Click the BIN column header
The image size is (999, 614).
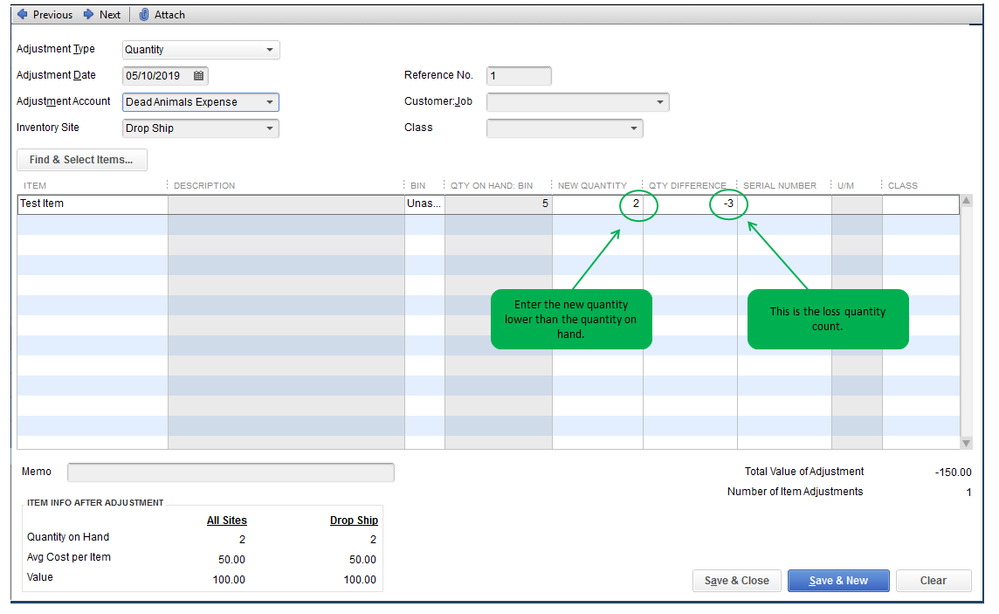(418, 186)
